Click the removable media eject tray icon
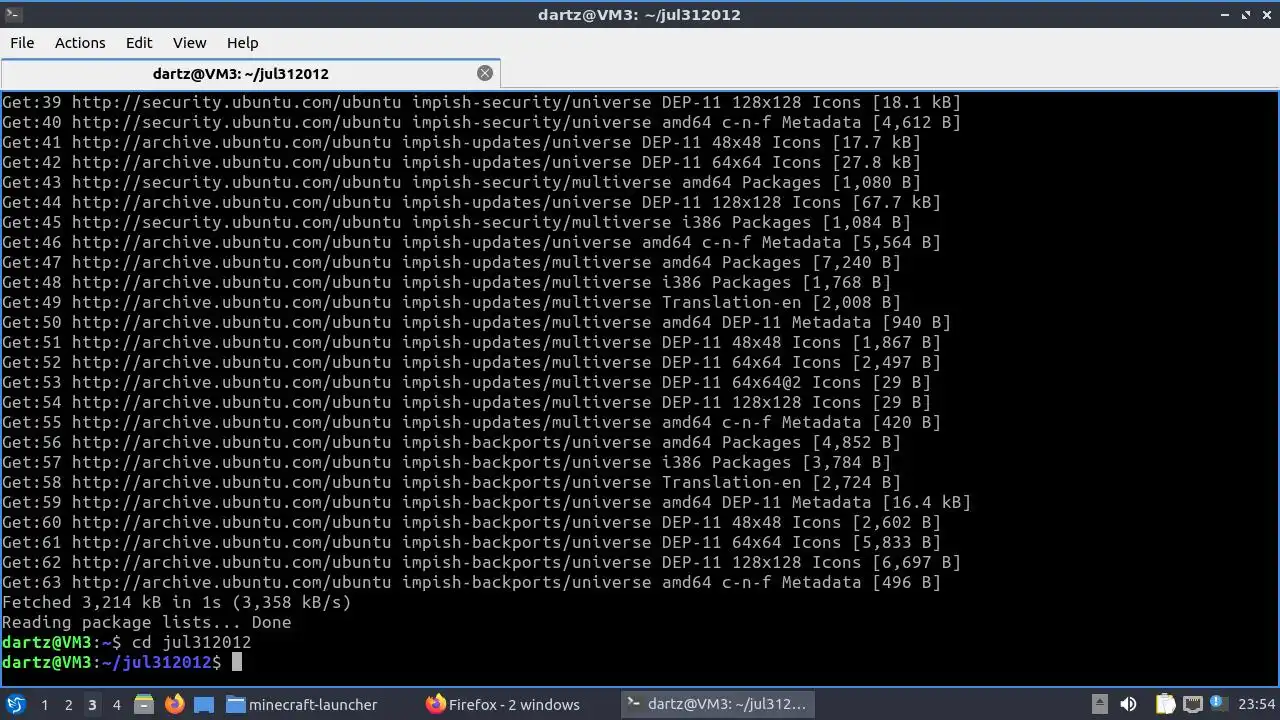 click(x=1099, y=704)
